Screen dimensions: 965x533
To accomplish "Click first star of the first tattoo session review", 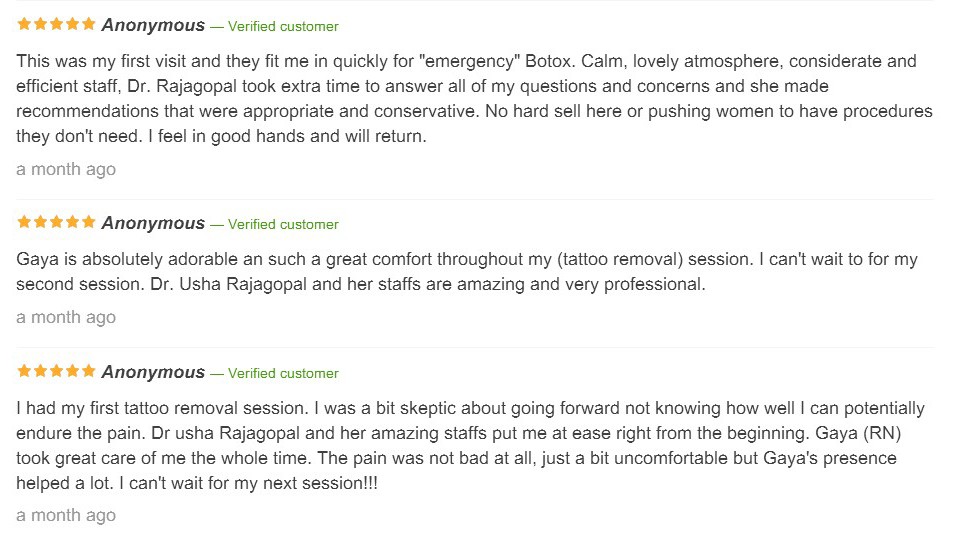I will (24, 371).
